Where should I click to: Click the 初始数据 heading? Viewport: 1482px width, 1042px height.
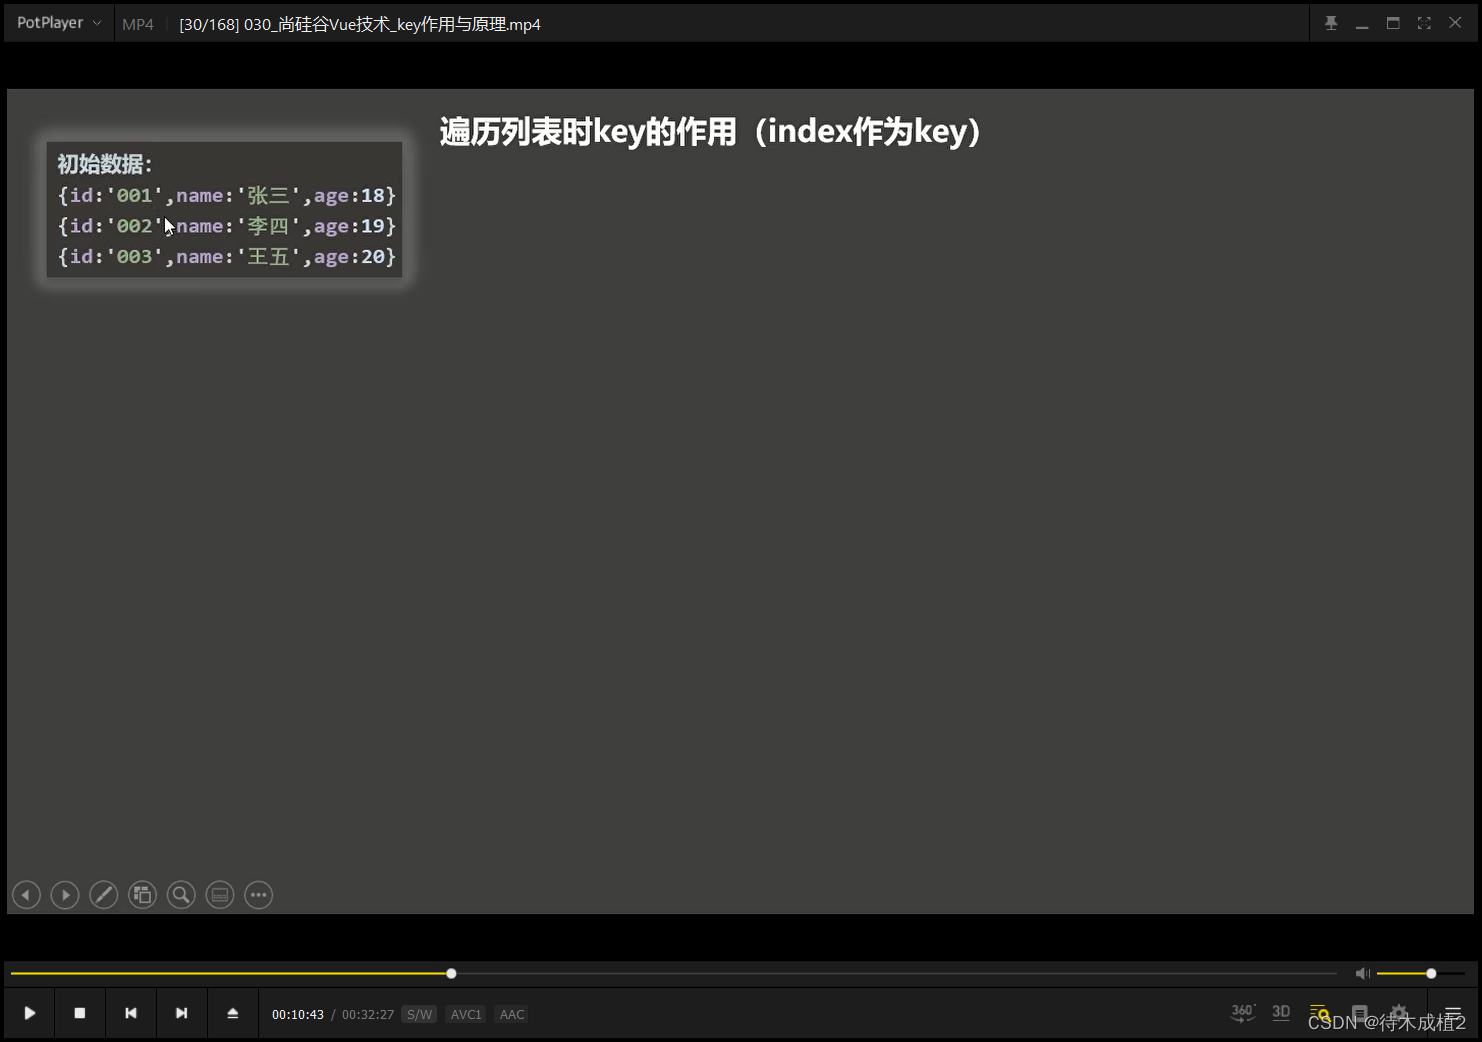coord(105,165)
